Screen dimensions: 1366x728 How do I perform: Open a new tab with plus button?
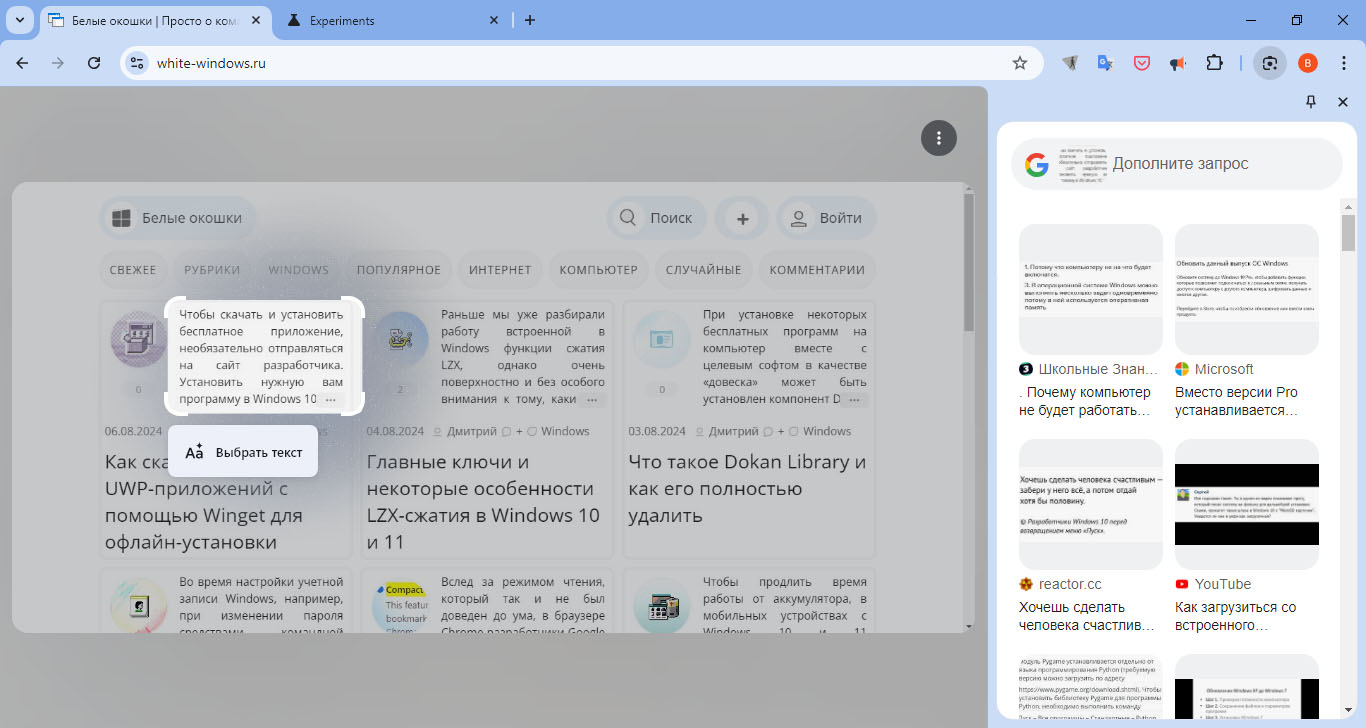[x=530, y=20]
